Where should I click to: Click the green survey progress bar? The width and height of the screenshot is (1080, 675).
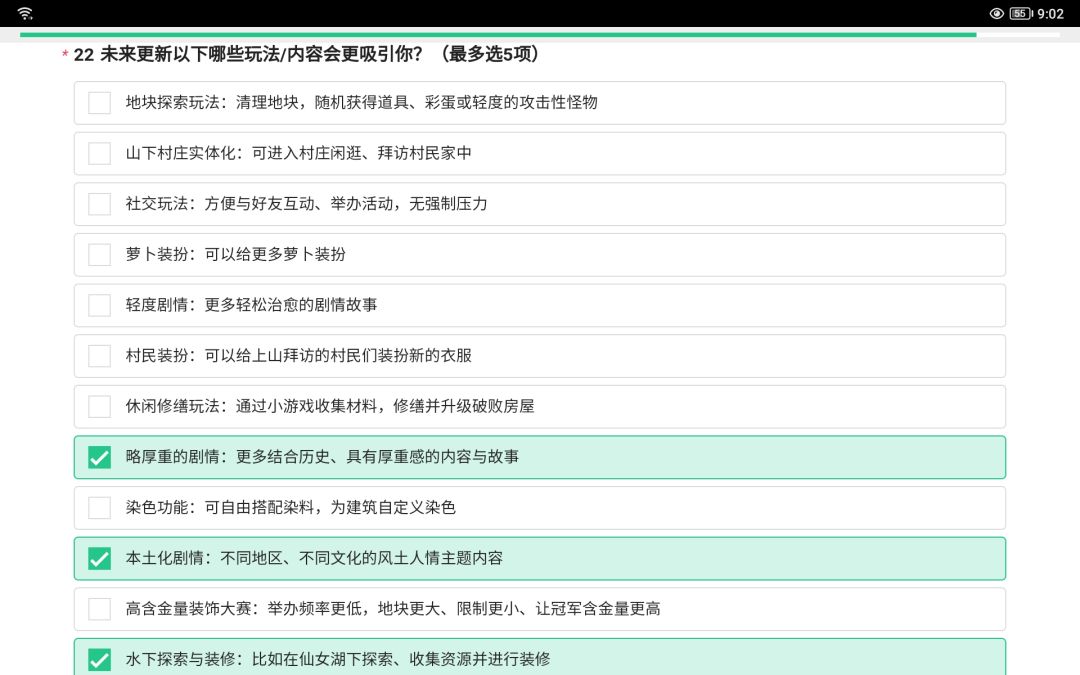click(x=498, y=34)
